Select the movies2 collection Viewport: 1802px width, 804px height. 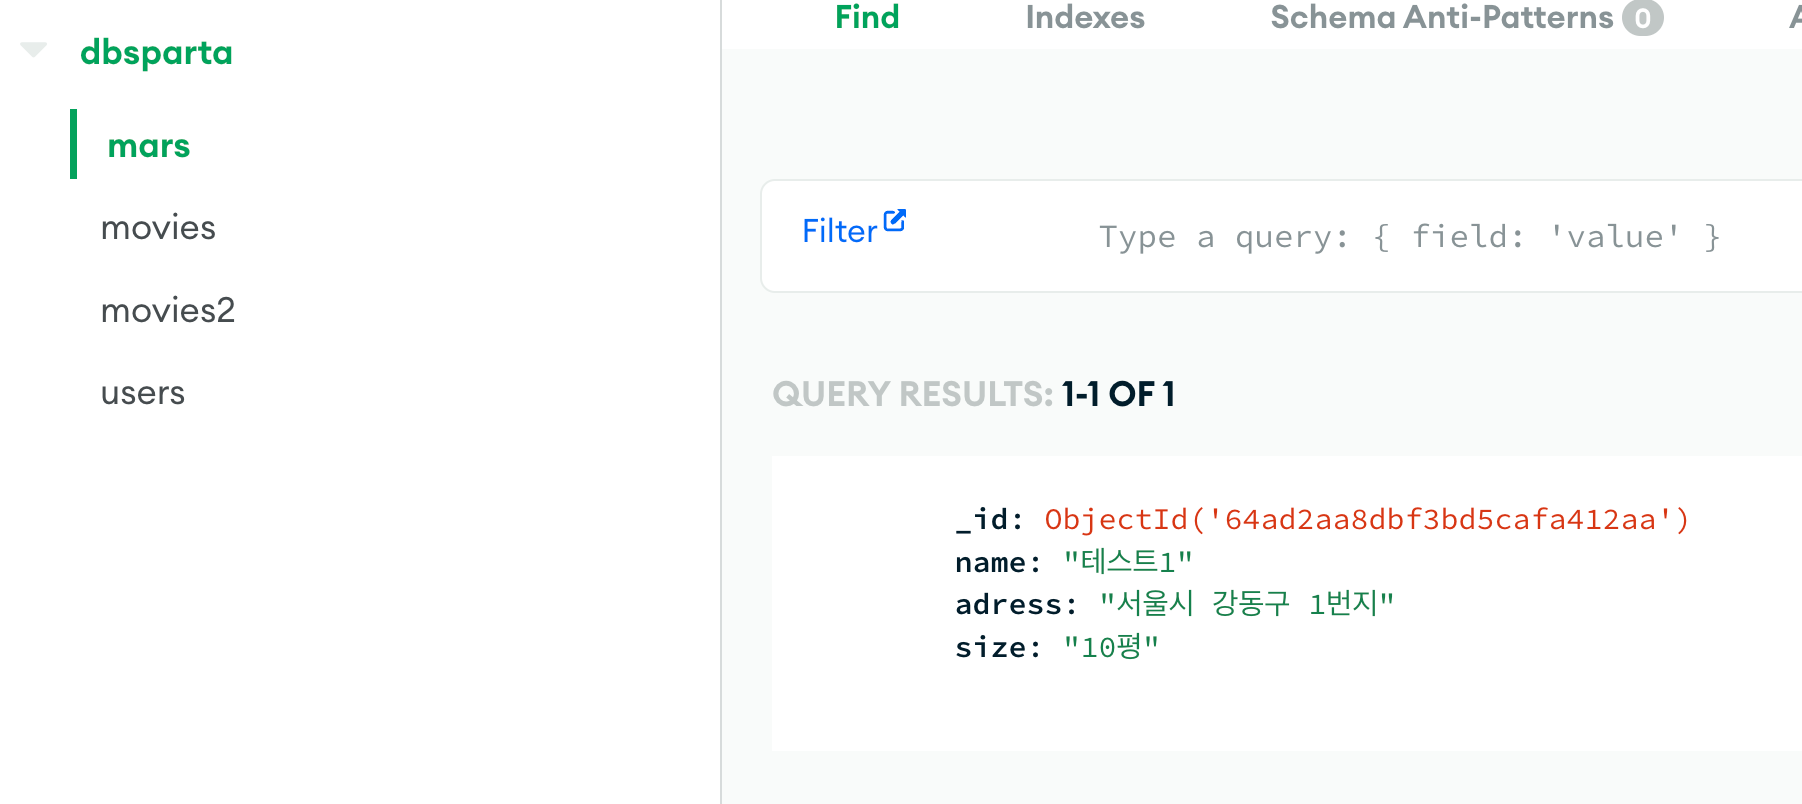click(168, 310)
